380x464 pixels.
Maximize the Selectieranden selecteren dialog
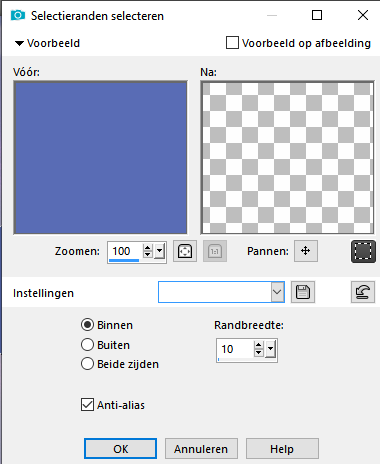[x=317, y=15]
